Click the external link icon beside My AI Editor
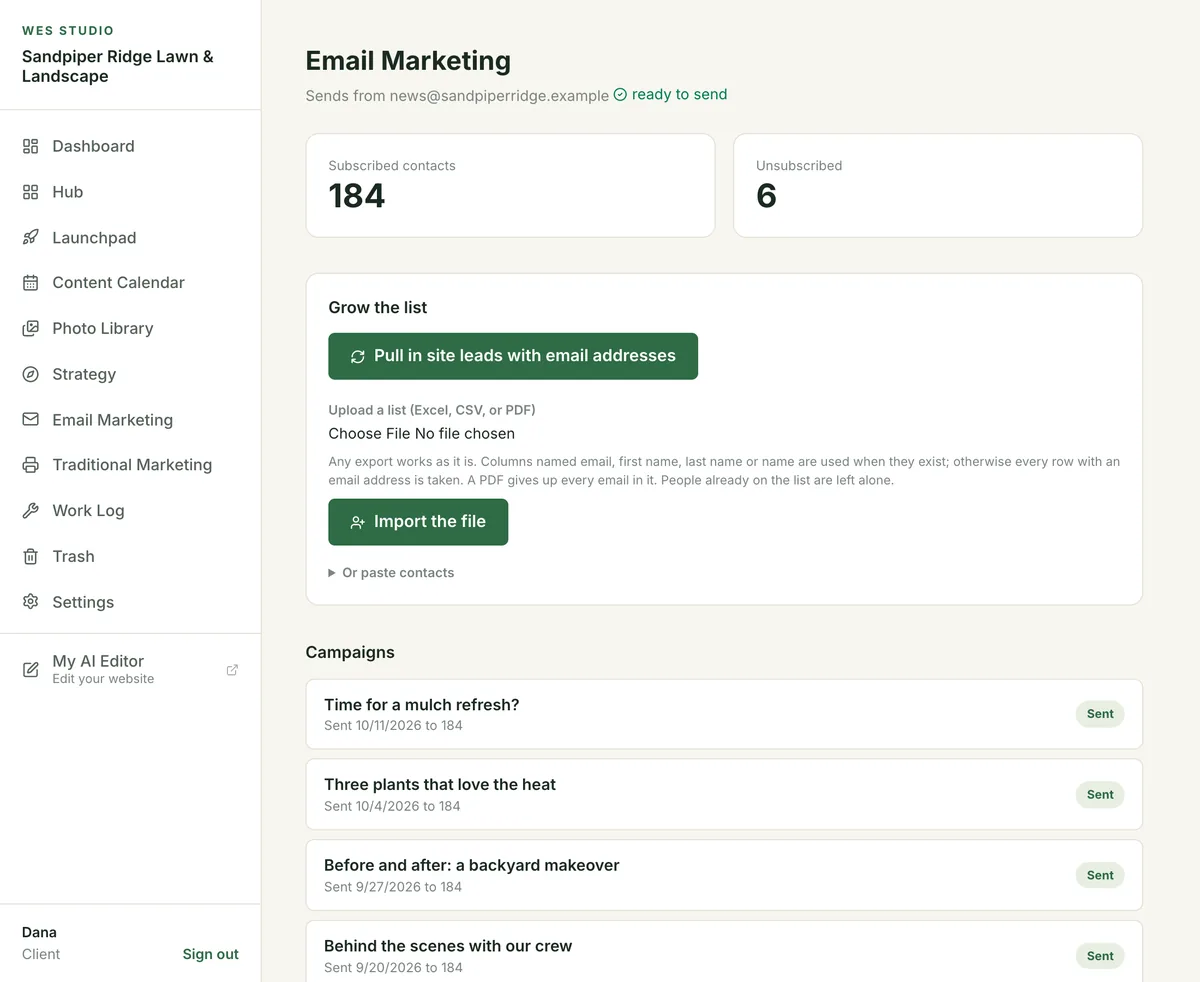 [x=232, y=670]
